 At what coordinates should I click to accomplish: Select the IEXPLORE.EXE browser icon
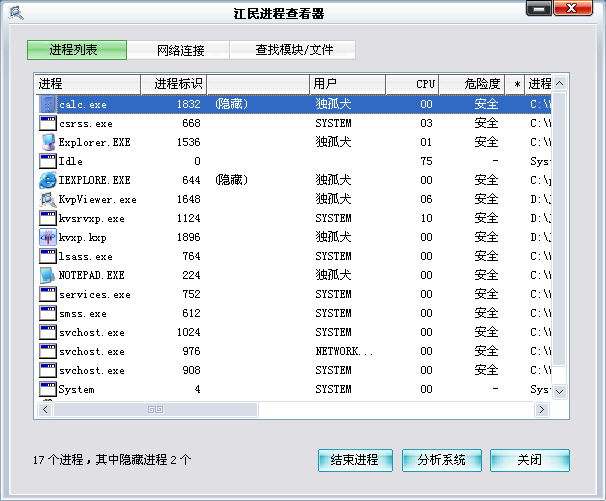coord(48,180)
